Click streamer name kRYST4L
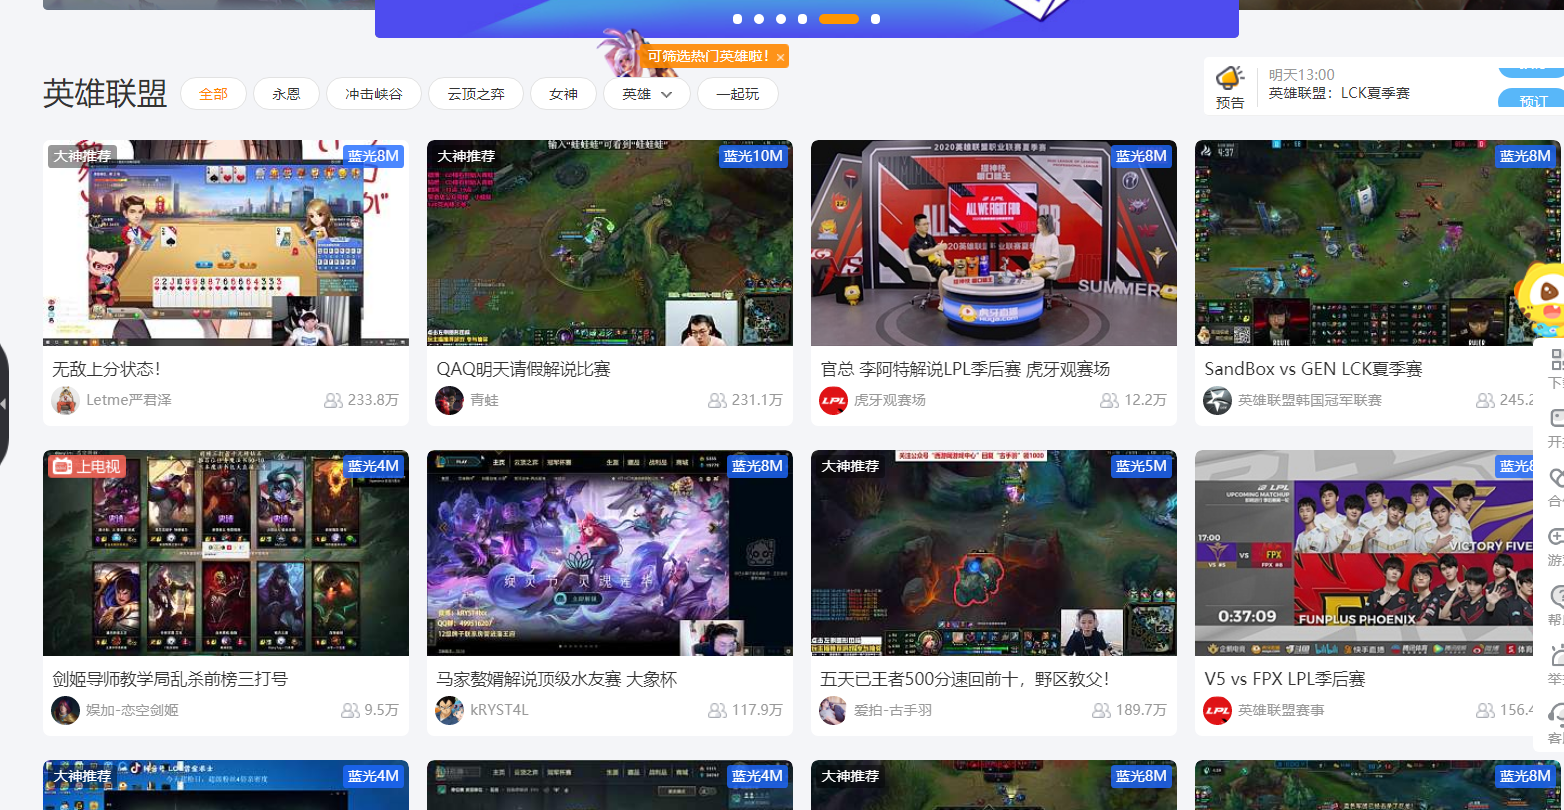Image resolution: width=1564 pixels, height=810 pixels. 499,710
